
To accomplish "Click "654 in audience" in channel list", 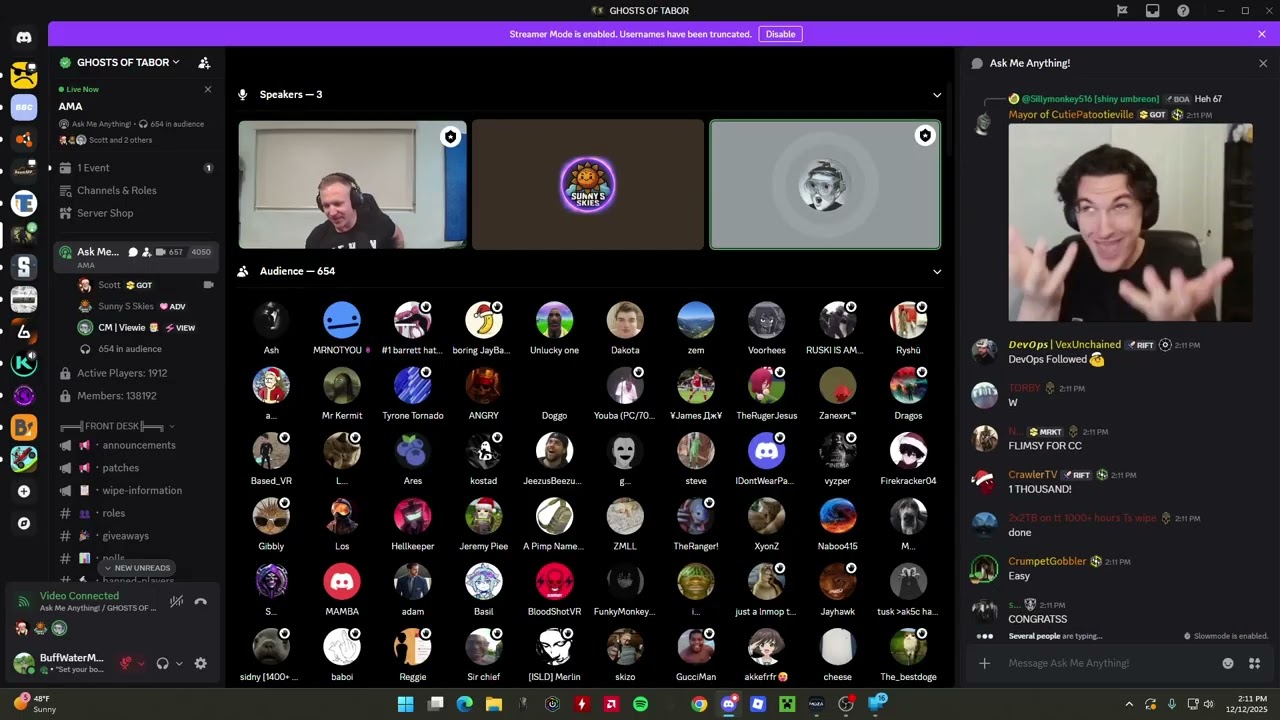I will pos(130,349).
